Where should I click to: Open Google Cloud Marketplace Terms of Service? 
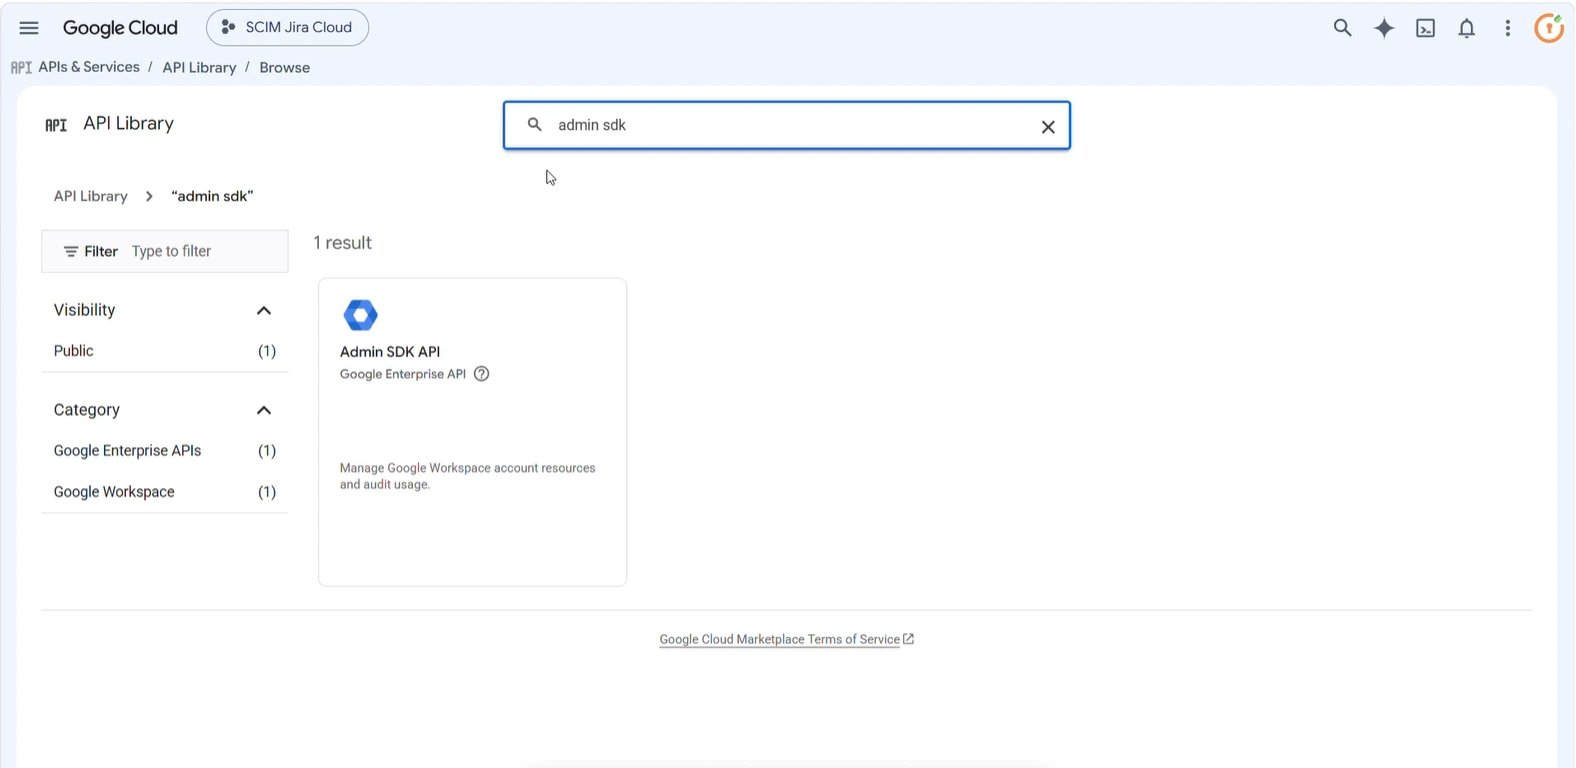tap(780, 639)
